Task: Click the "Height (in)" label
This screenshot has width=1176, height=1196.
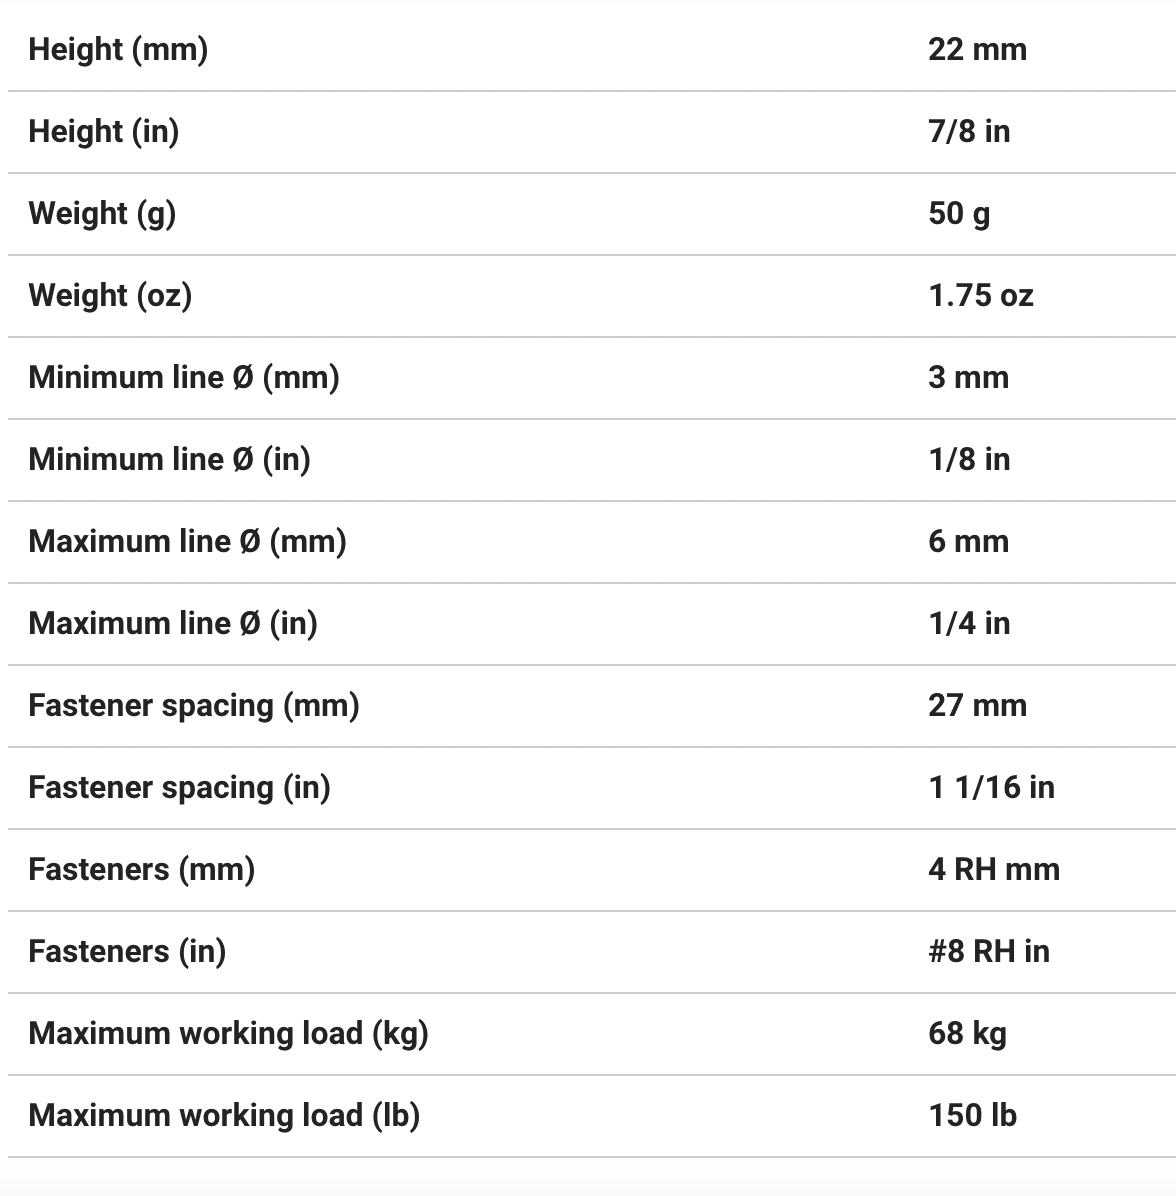Action: tap(104, 131)
